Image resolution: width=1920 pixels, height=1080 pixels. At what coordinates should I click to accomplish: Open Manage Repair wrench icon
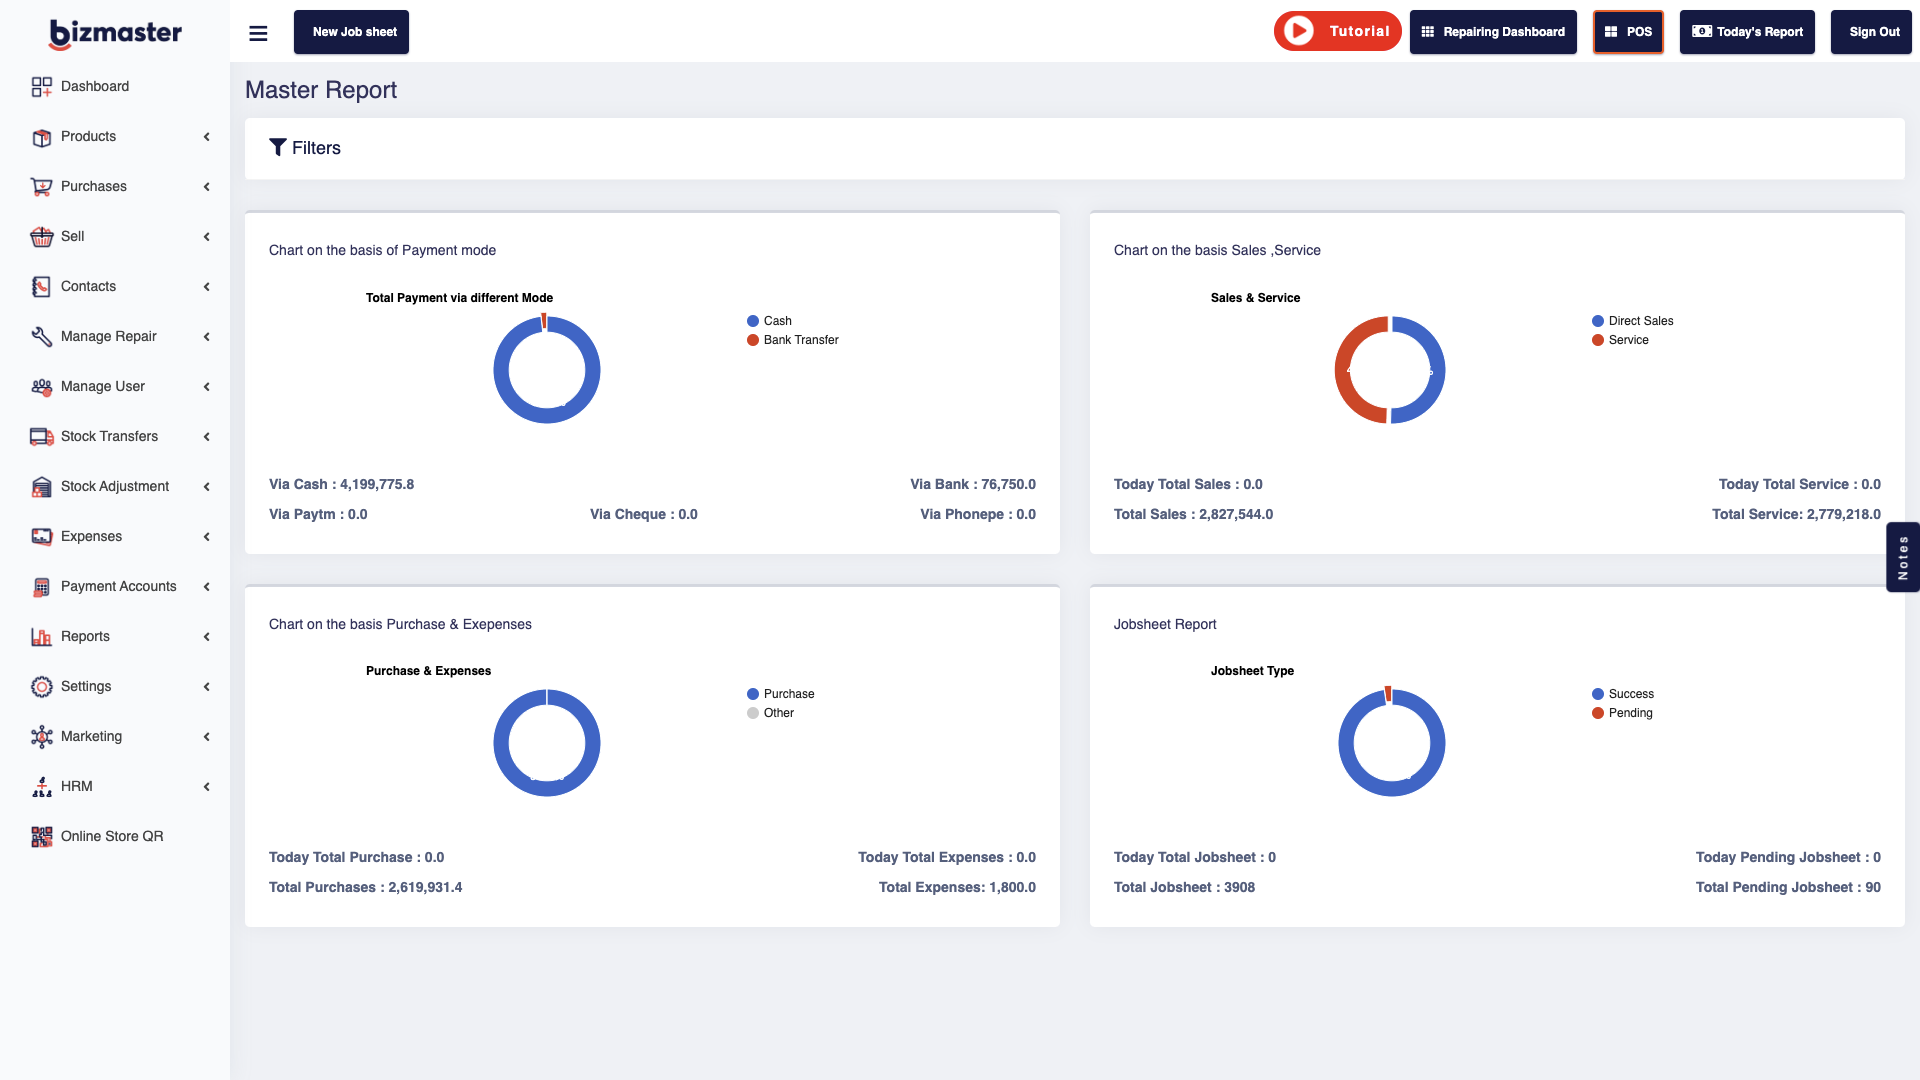[41, 336]
